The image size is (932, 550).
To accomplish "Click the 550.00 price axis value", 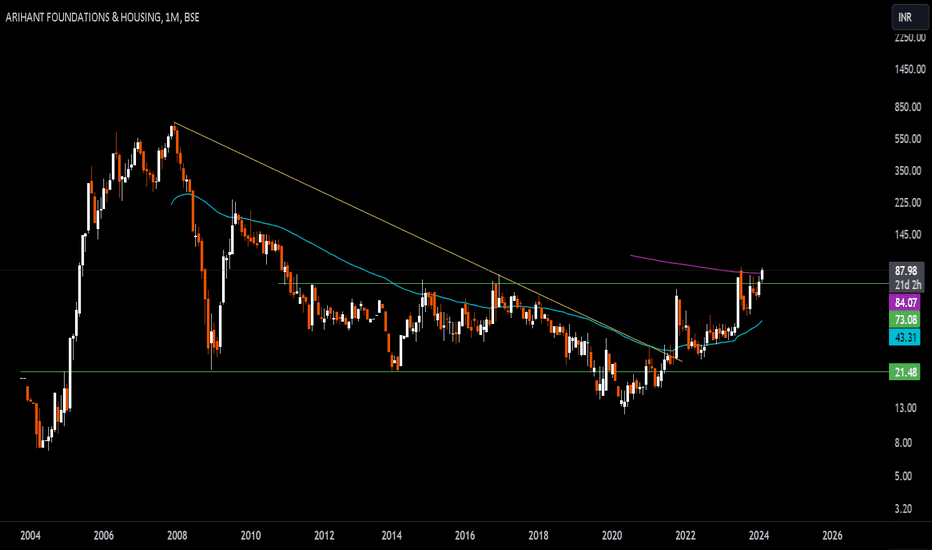I will coord(910,139).
